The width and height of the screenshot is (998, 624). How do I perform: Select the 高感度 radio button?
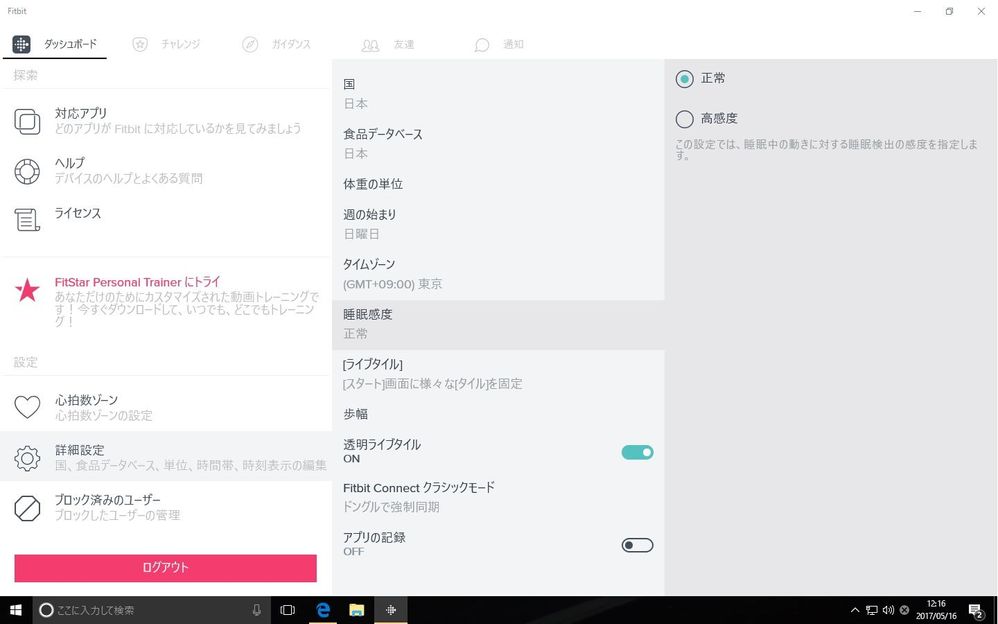pyautogui.click(x=684, y=119)
